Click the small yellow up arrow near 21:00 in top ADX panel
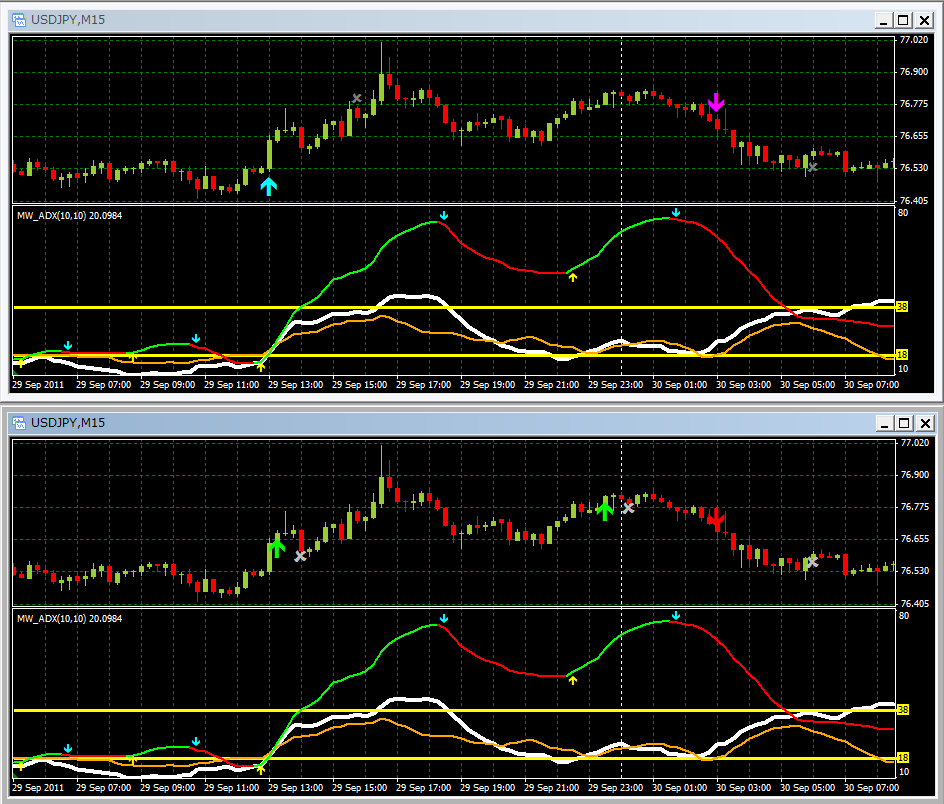Viewport: 944px width, 804px height. coord(573,277)
